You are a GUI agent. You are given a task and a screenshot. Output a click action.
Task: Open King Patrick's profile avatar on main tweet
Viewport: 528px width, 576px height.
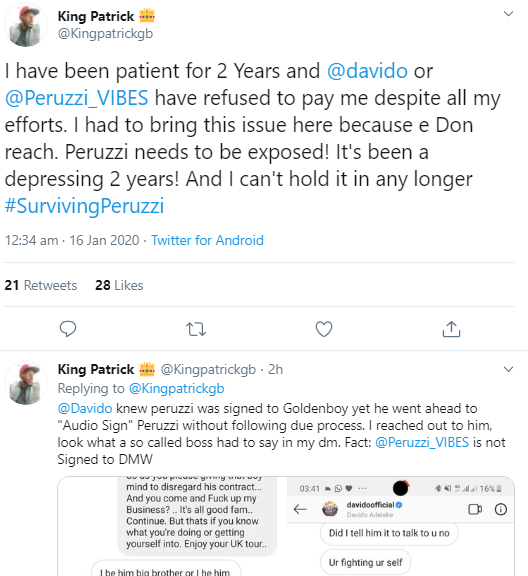coord(26,26)
